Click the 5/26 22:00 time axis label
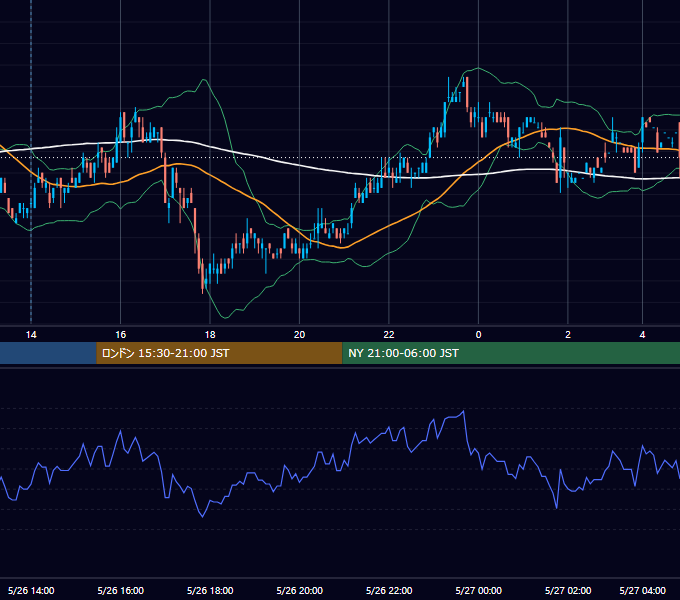This screenshot has width=680, height=600. 389,590
